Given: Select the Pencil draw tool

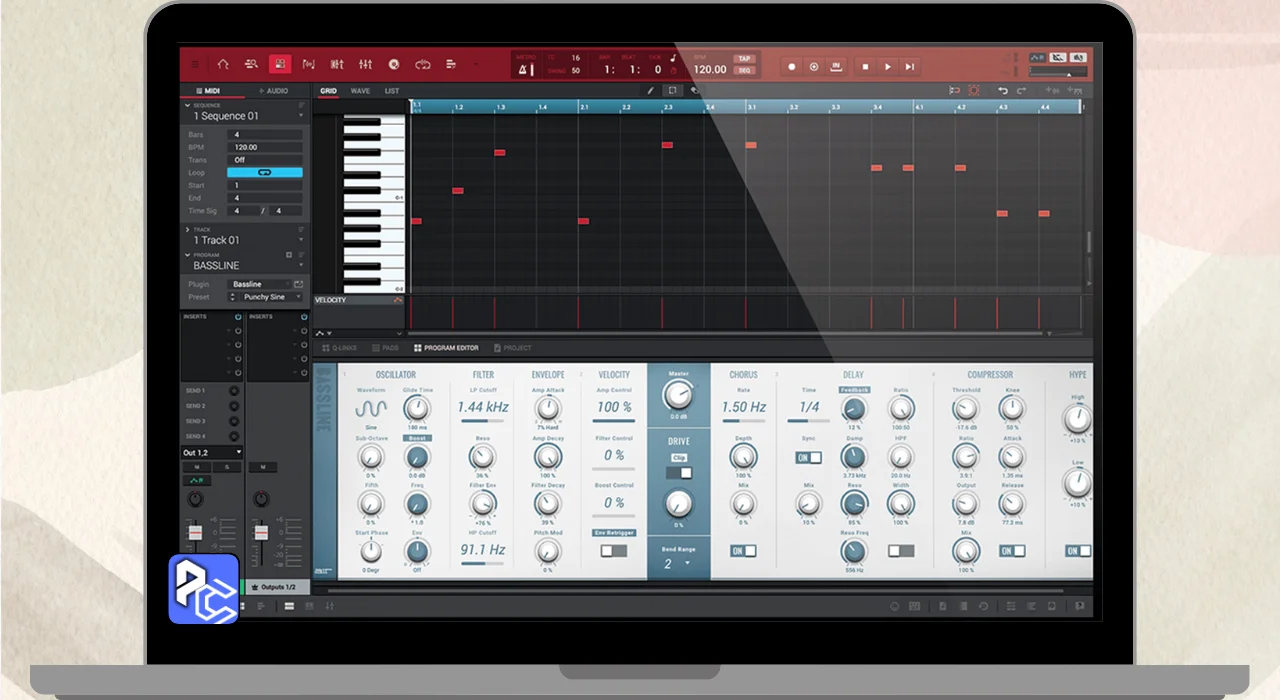Looking at the screenshot, I should click(650, 91).
